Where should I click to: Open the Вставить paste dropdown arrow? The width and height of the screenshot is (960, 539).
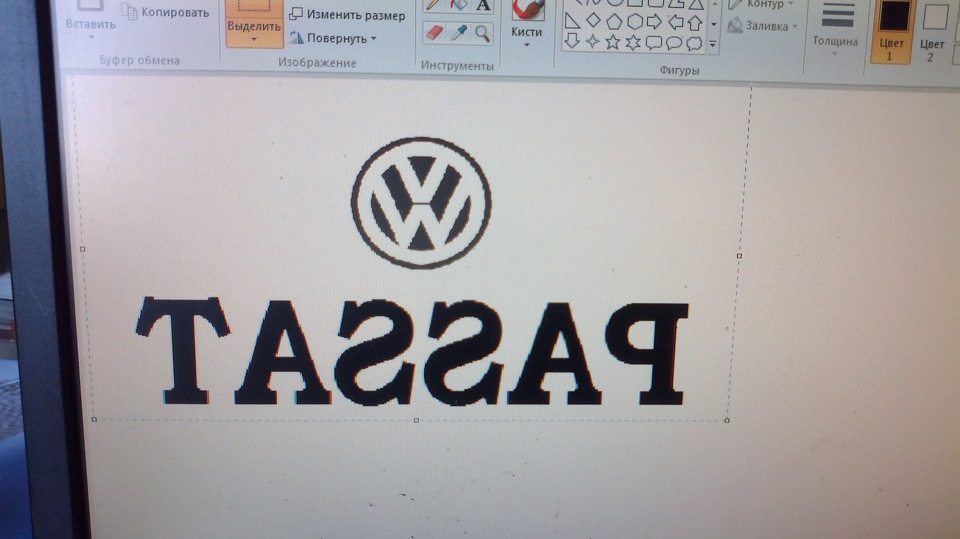coord(91,39)
